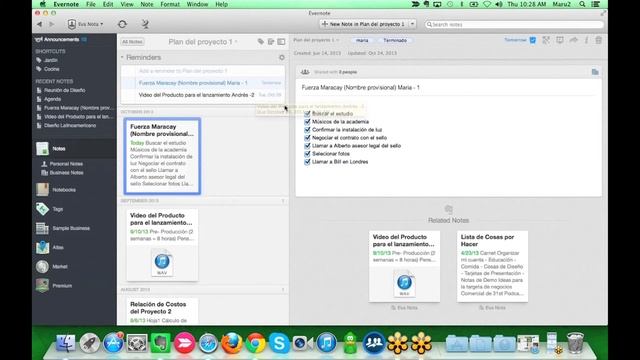Go back with the left arrow button
Image resolution: width=640 pixels, height=360 pixels.
click(40, 24)
